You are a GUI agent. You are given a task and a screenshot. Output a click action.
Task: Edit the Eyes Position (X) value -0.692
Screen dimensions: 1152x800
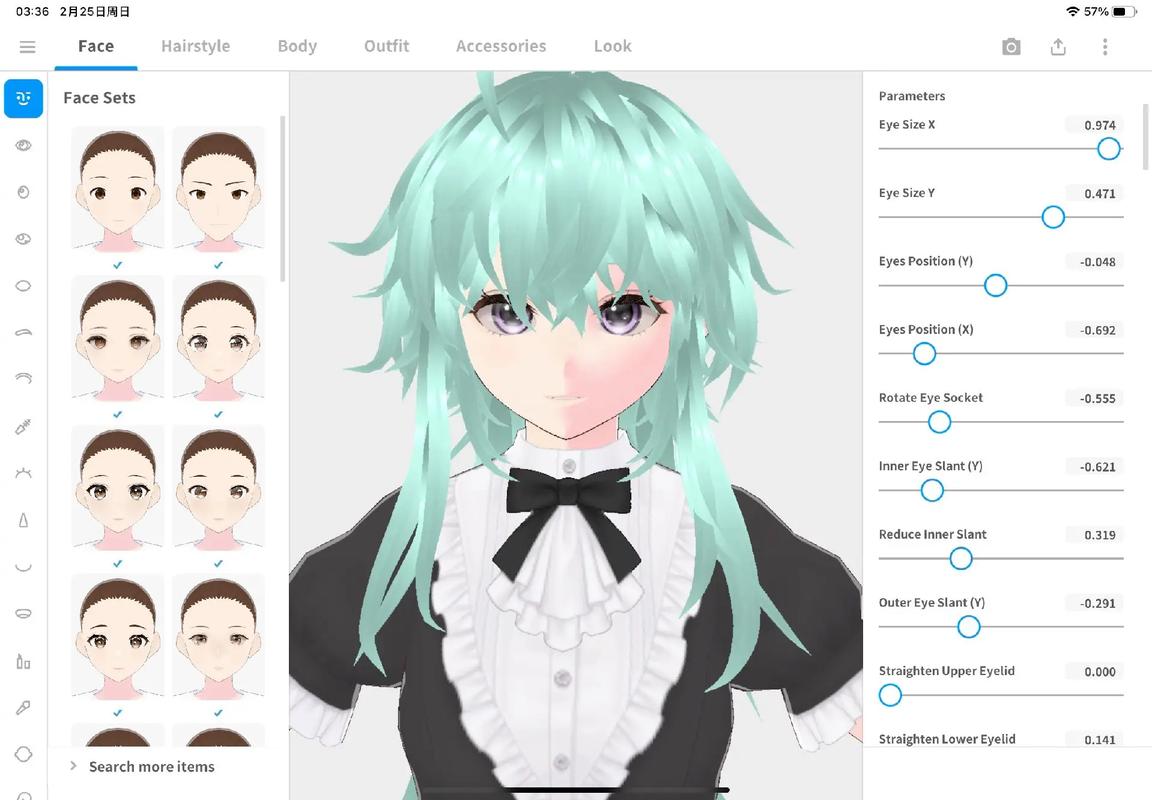(1095, 331)
